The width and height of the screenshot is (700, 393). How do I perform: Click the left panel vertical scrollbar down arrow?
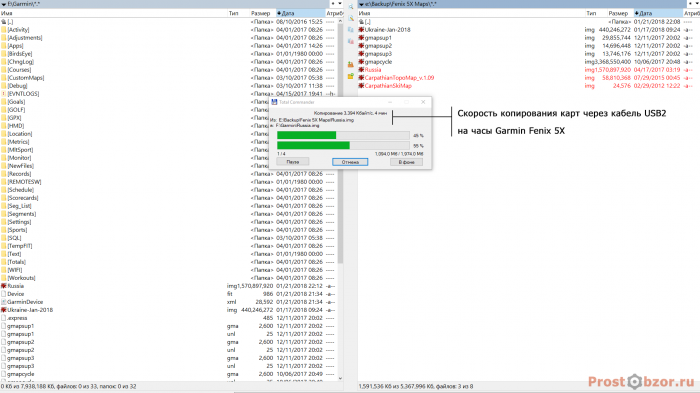[x=340, y=378]
